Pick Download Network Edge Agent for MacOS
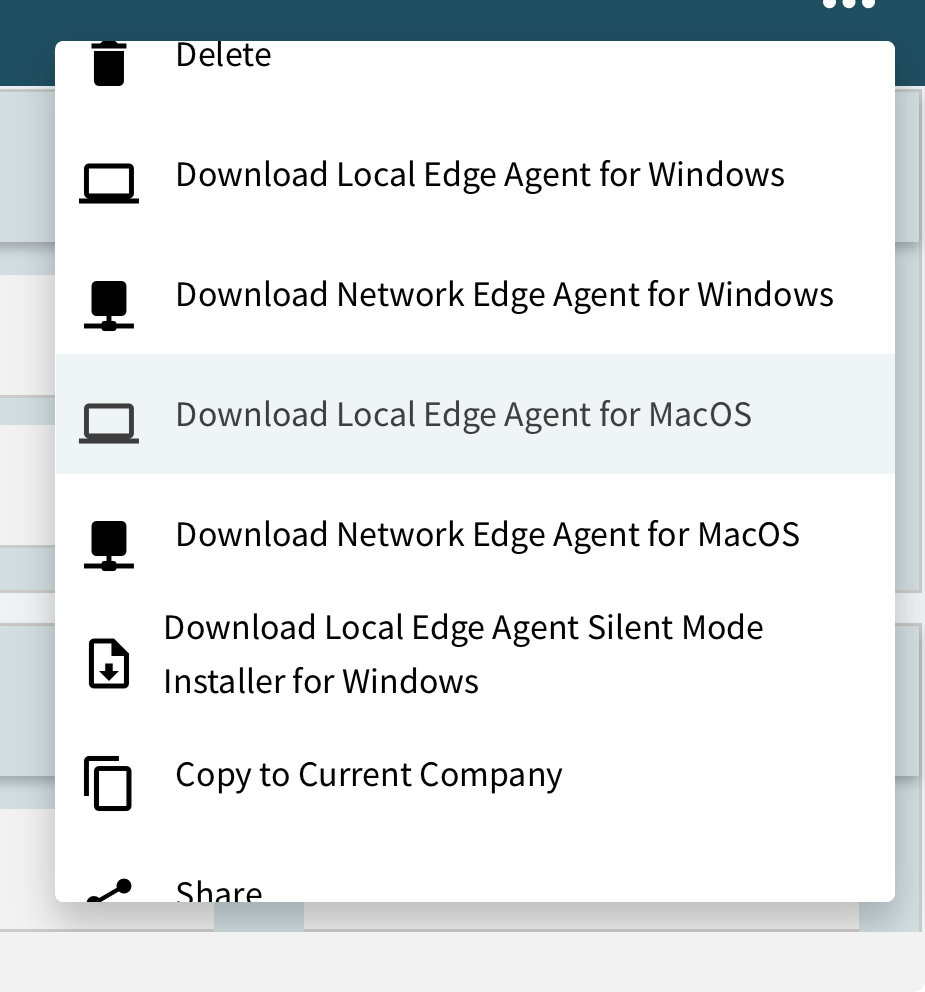Image resolution: width=925 pixels, height=992 pixels. tap(487, 535)
